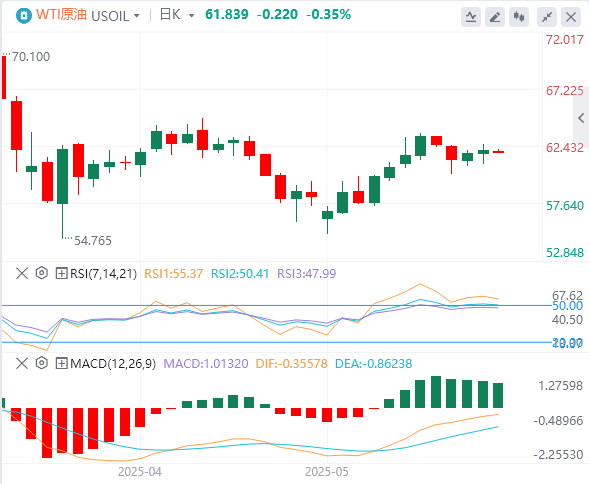The image size is (589, 484).
Task: Click the RSI 50.00 level line label
Action: pos(567,306)
